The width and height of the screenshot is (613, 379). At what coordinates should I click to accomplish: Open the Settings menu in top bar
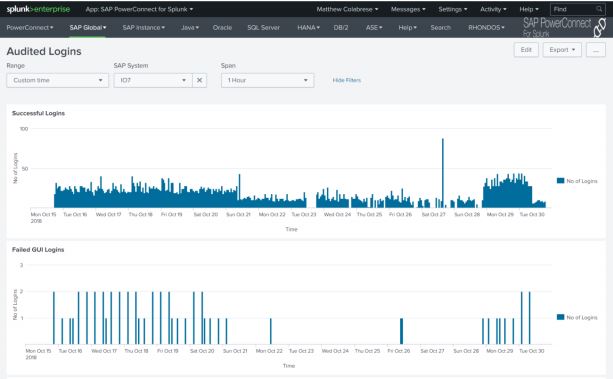[x=452, y=9]
